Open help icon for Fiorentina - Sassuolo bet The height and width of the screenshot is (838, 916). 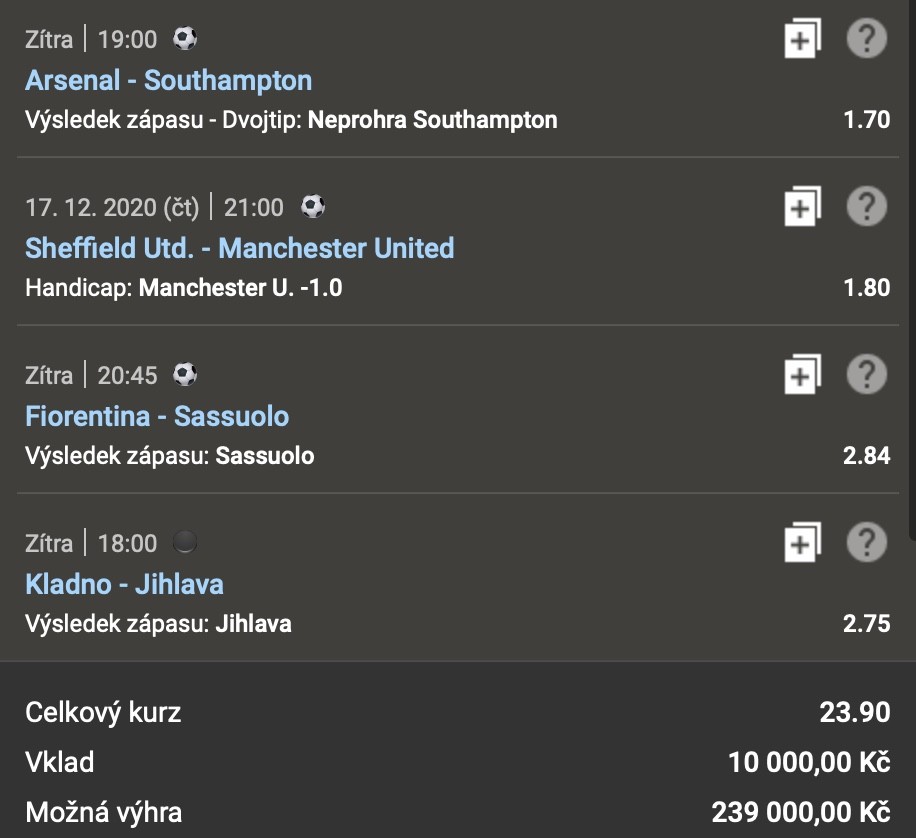pyautogui.click(x=867, y=375)
